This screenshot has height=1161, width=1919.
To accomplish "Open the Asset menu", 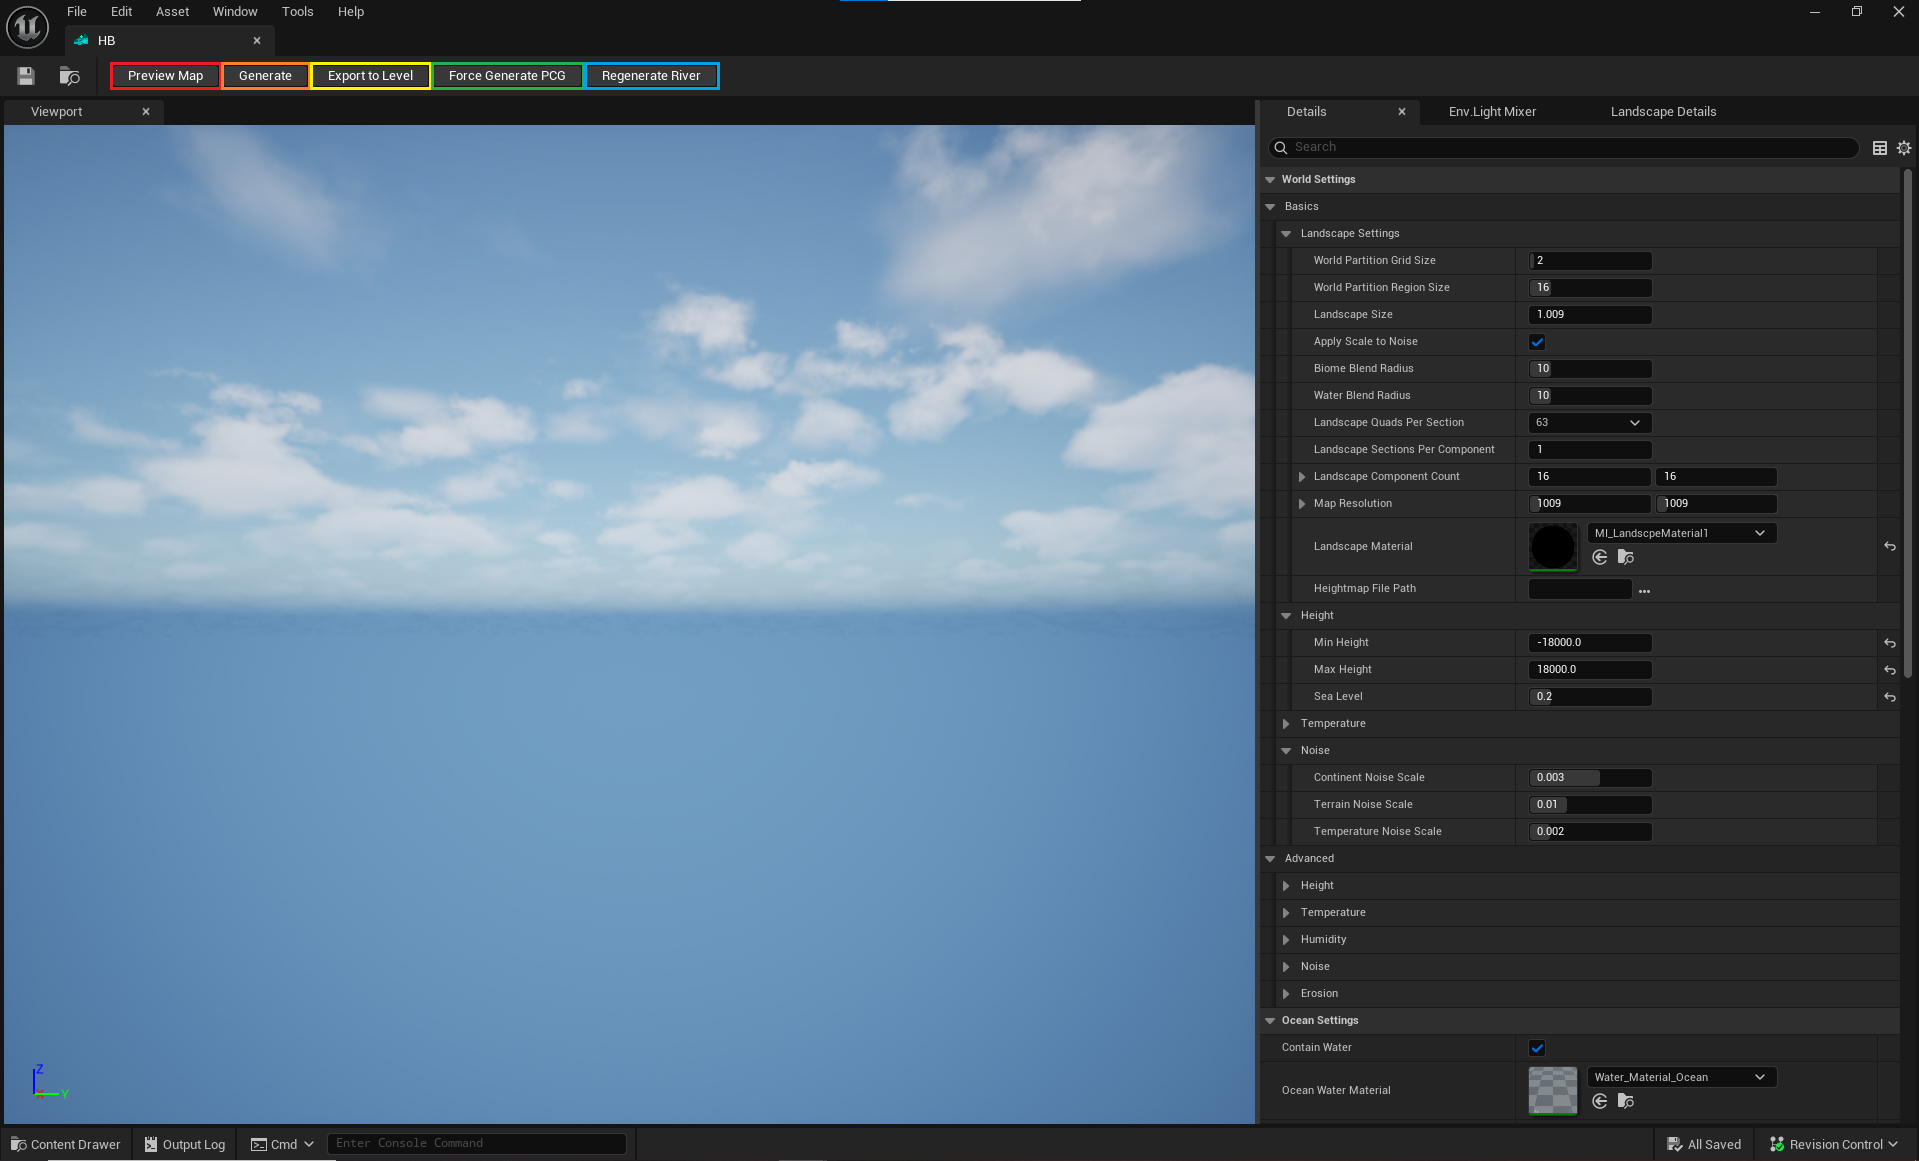I will (172, 12).
